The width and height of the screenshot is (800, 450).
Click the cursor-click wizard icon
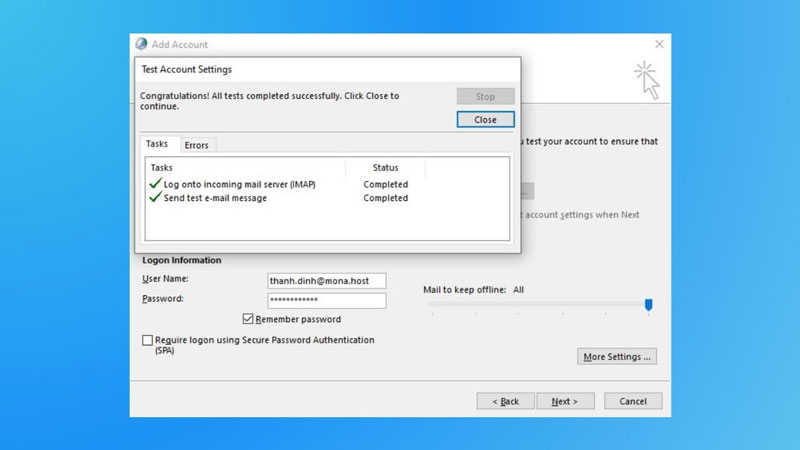pyautogui.click(x=647, y=80)
